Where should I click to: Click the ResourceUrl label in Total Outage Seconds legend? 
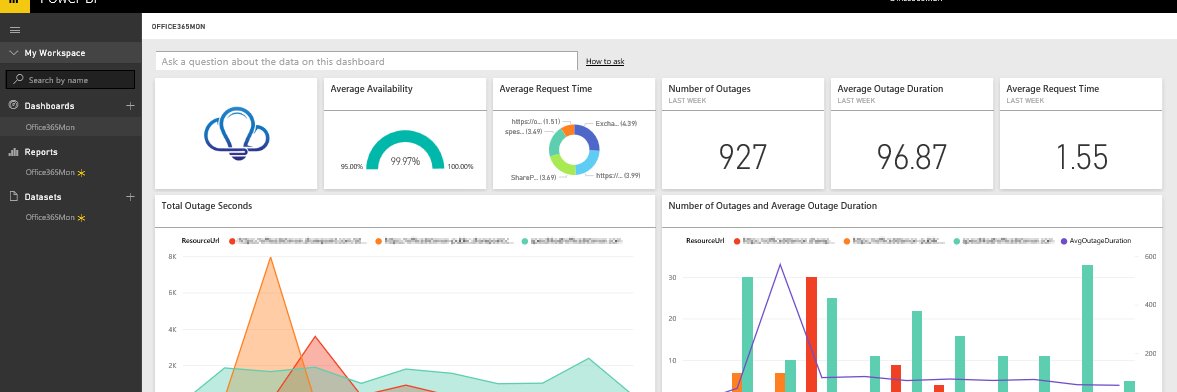(x=200, y=241)
